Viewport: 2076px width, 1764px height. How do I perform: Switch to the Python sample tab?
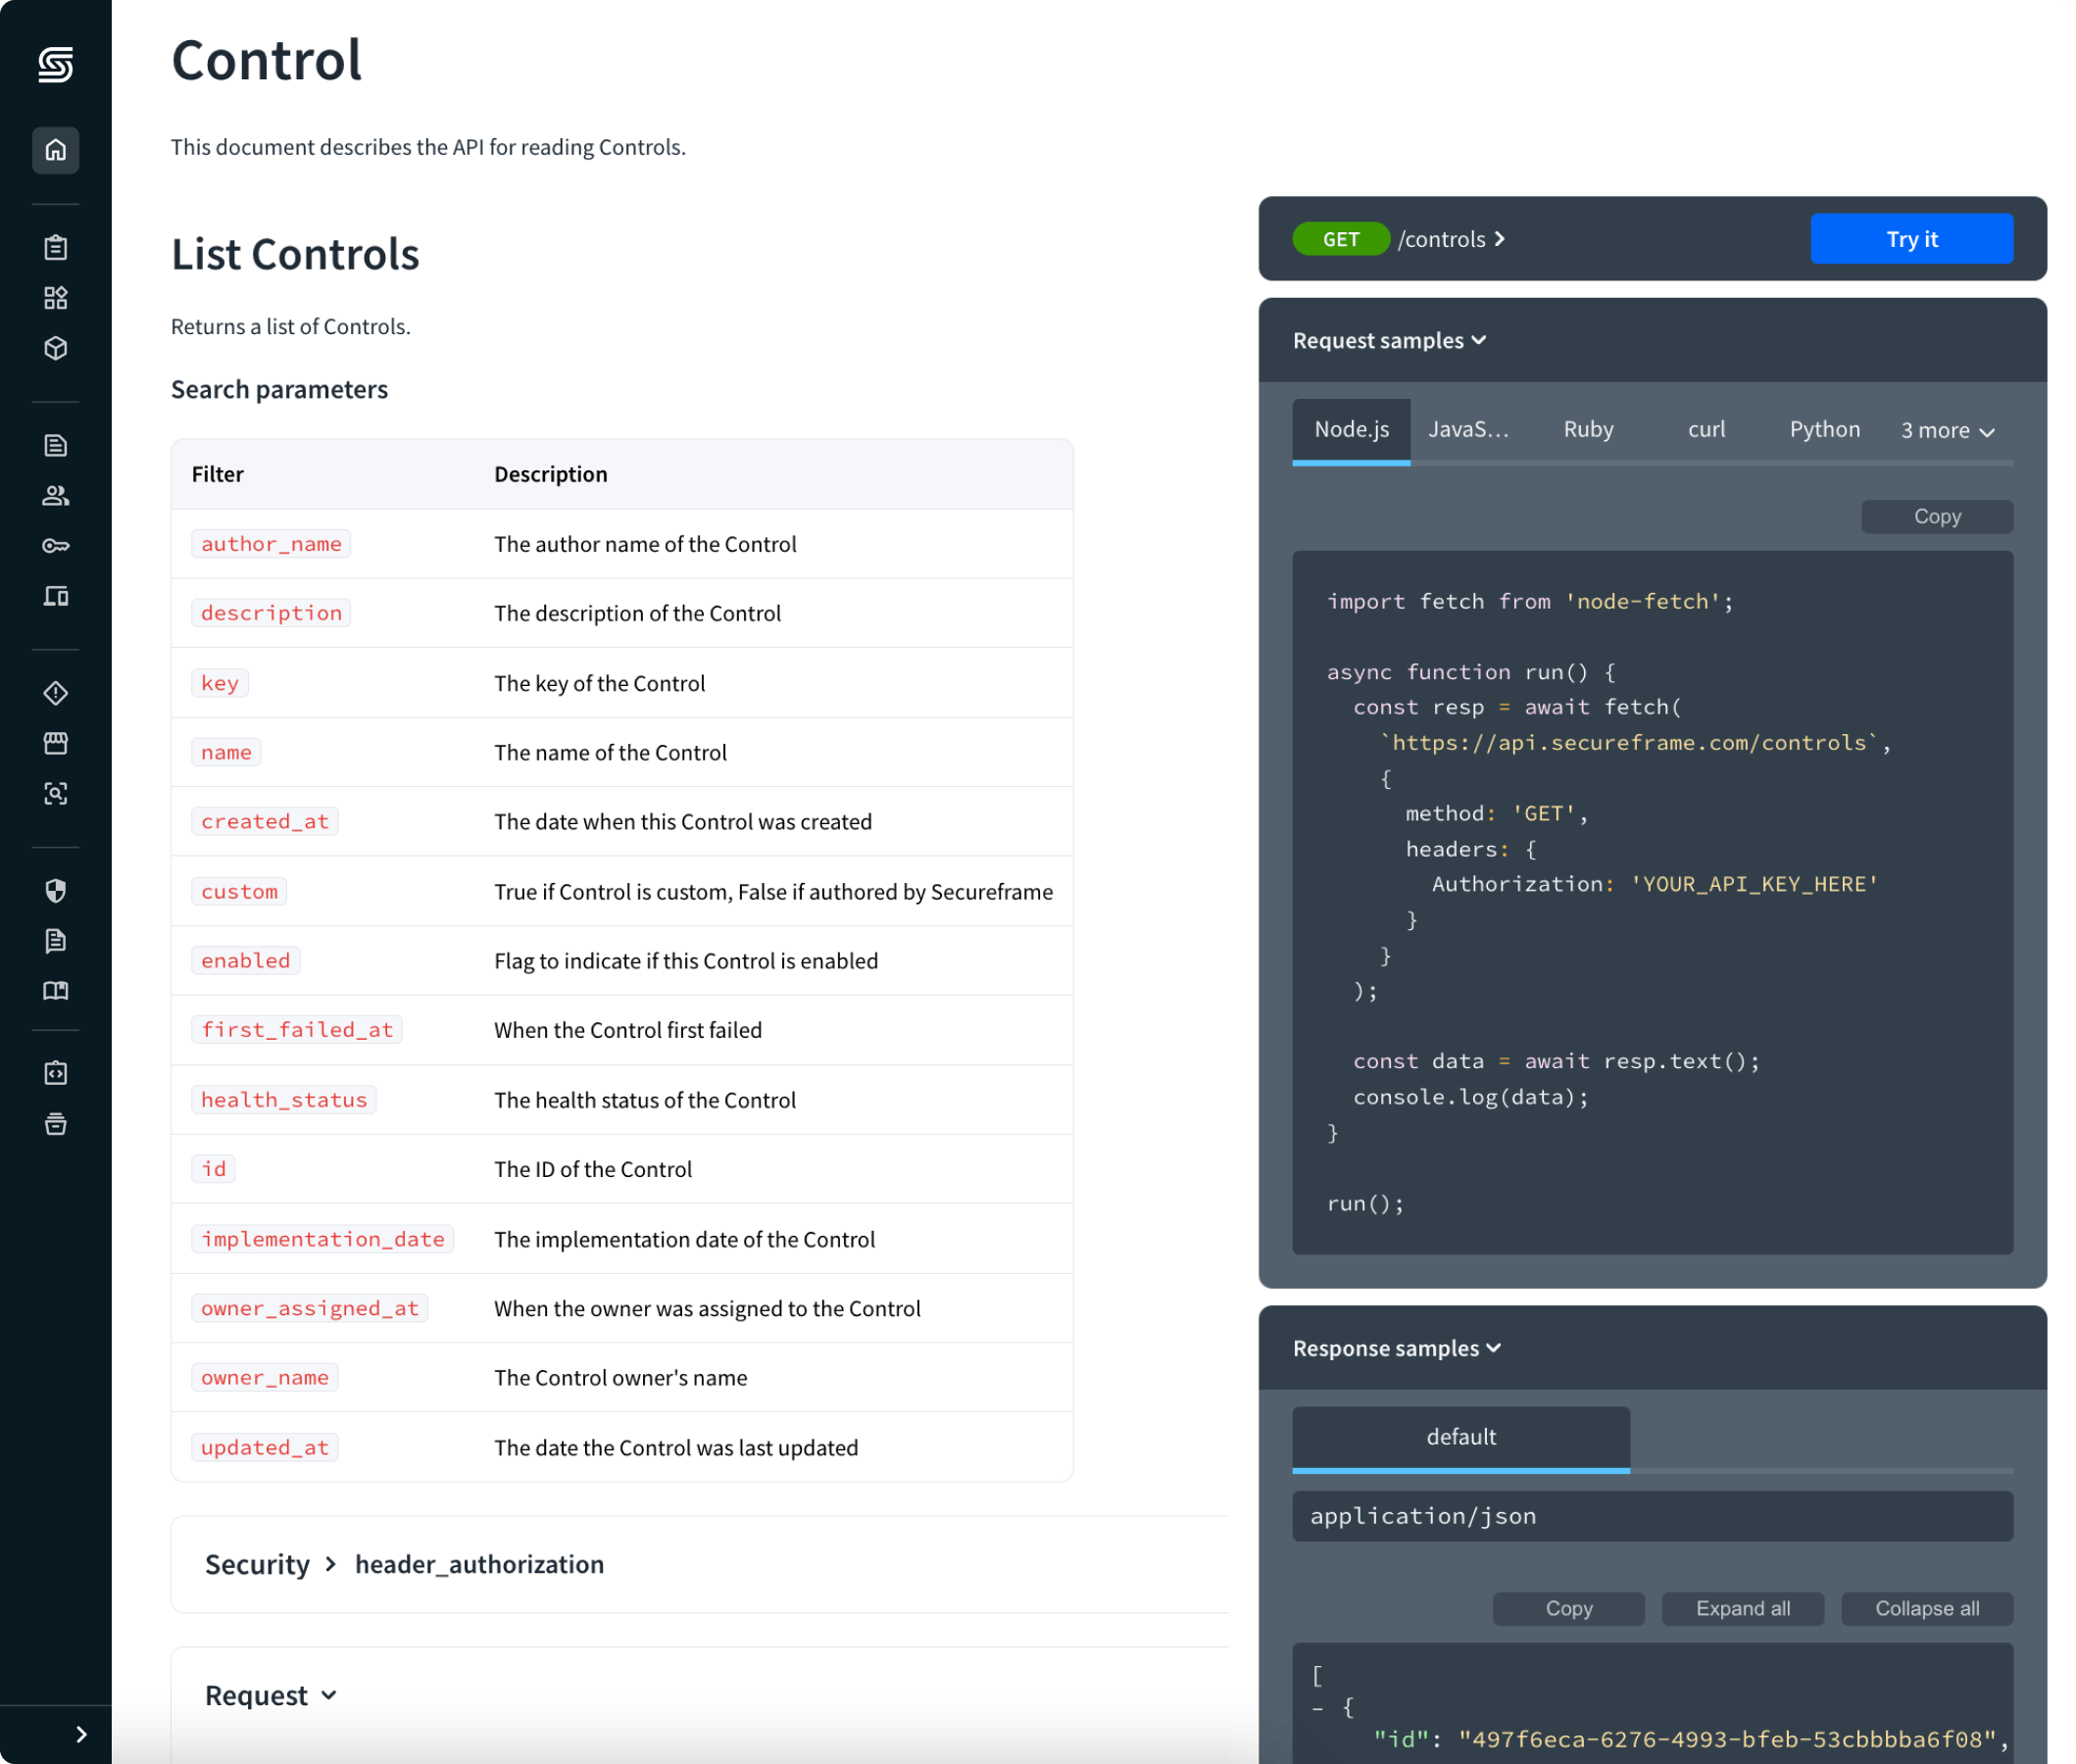[x=1824, y=430]
